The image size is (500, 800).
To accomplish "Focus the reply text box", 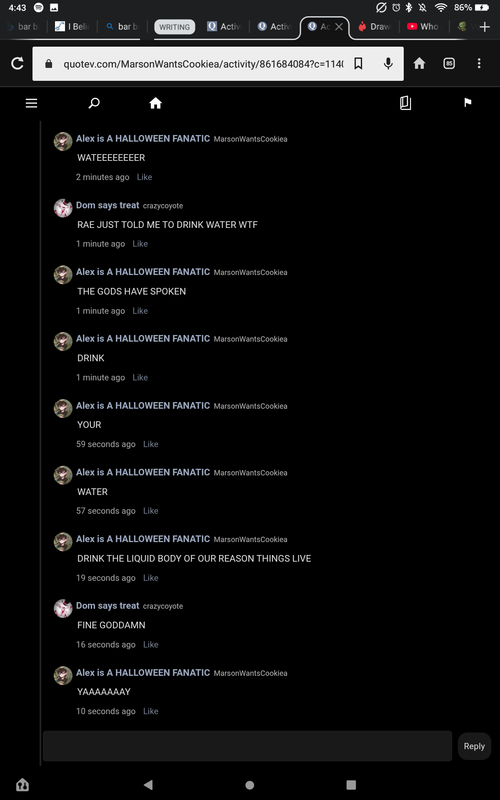I will (247, 746).
